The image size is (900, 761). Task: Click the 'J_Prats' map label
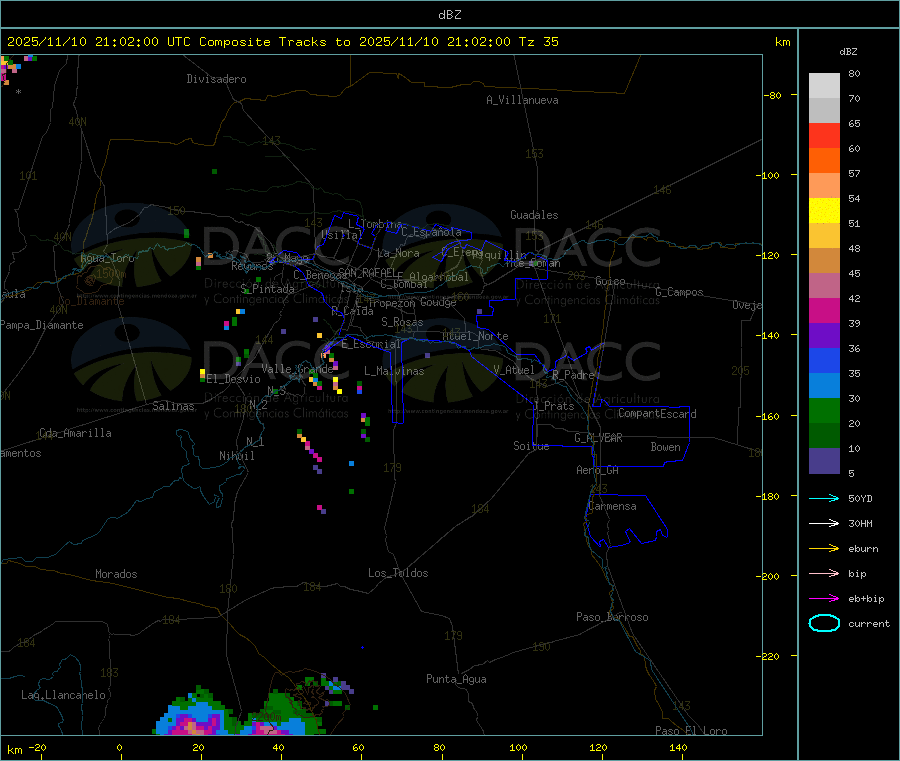click(554, 406)
